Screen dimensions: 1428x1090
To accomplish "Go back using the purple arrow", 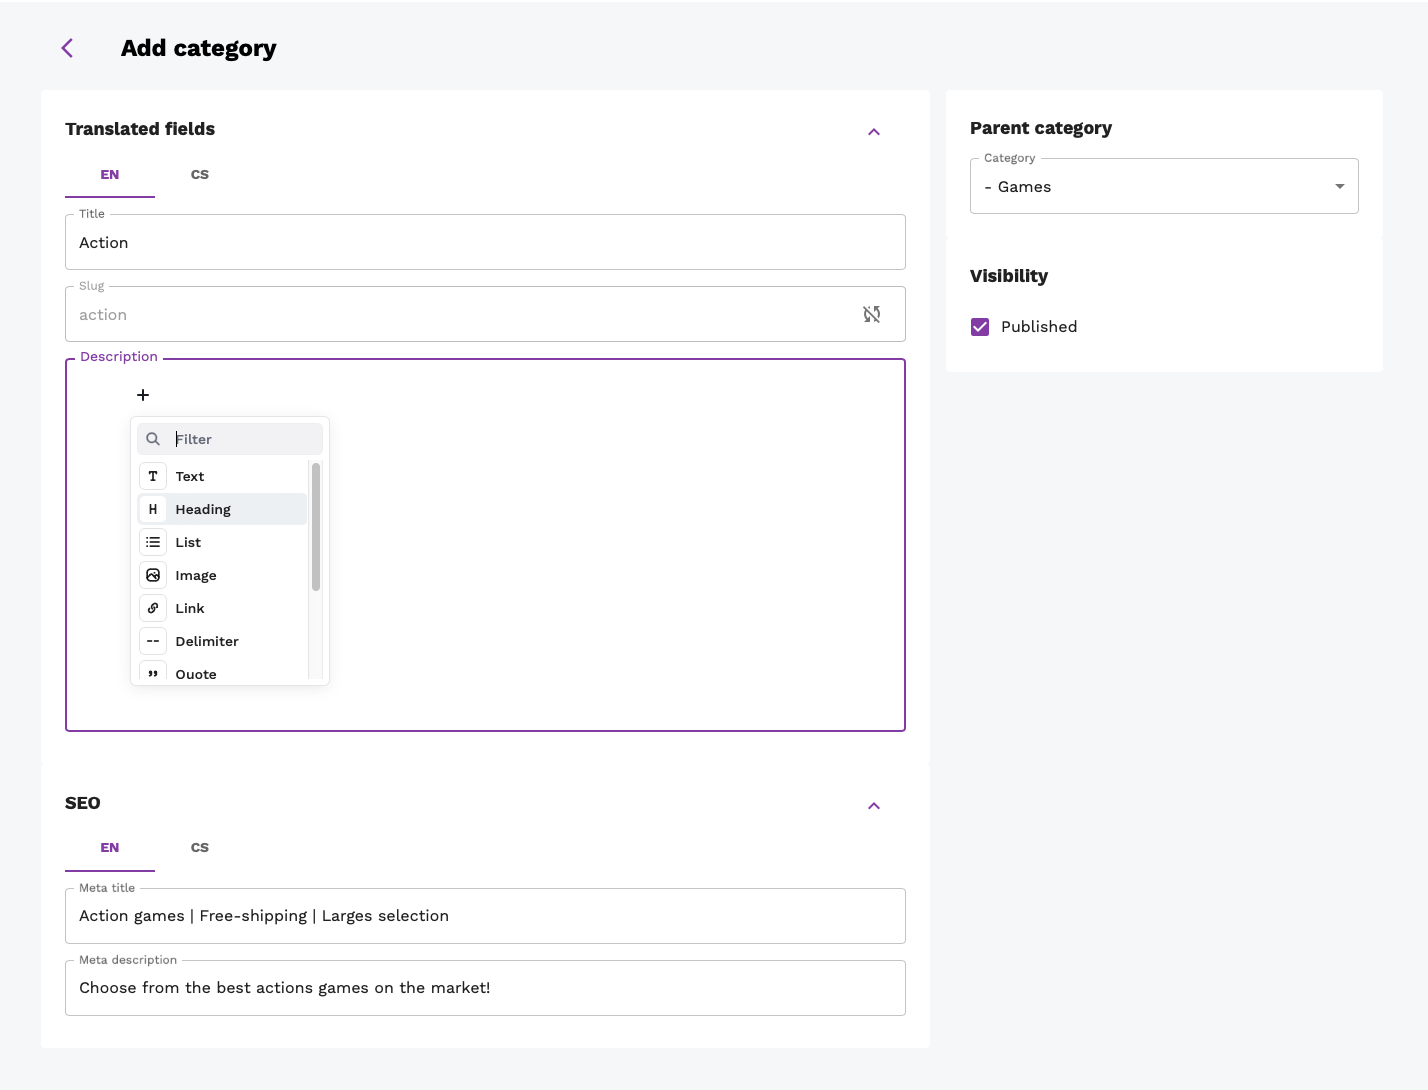I will click(x=67, y=48).
